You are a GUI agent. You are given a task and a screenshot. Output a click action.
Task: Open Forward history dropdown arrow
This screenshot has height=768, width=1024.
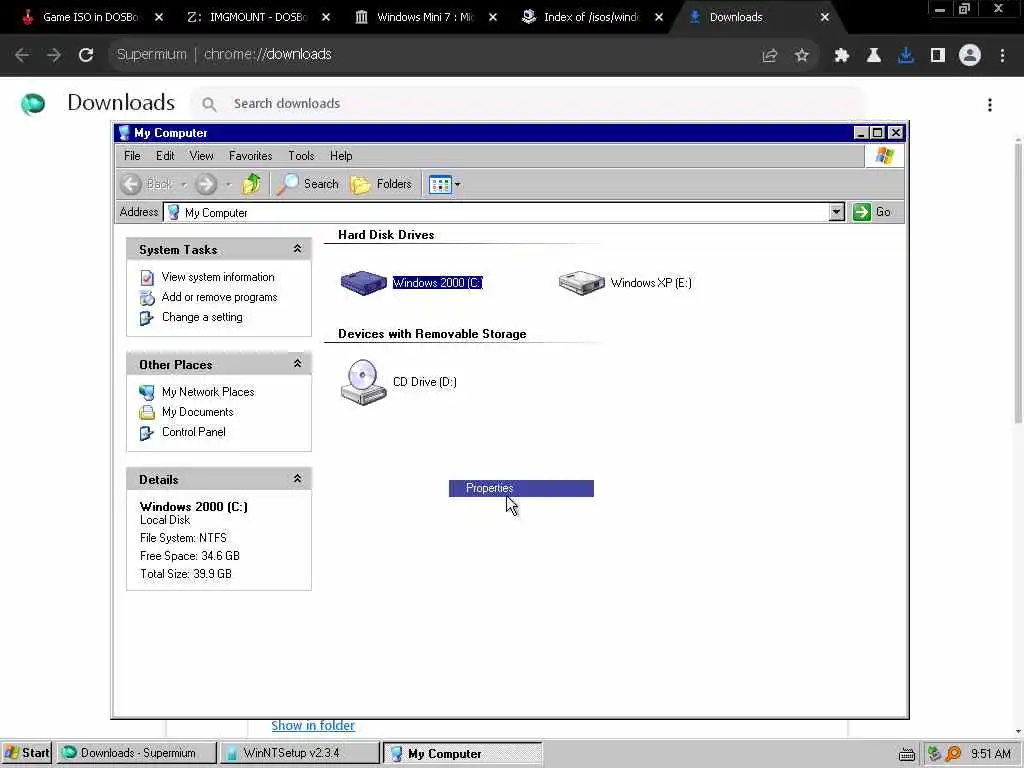pyautogui.click(x=229, y=185)
